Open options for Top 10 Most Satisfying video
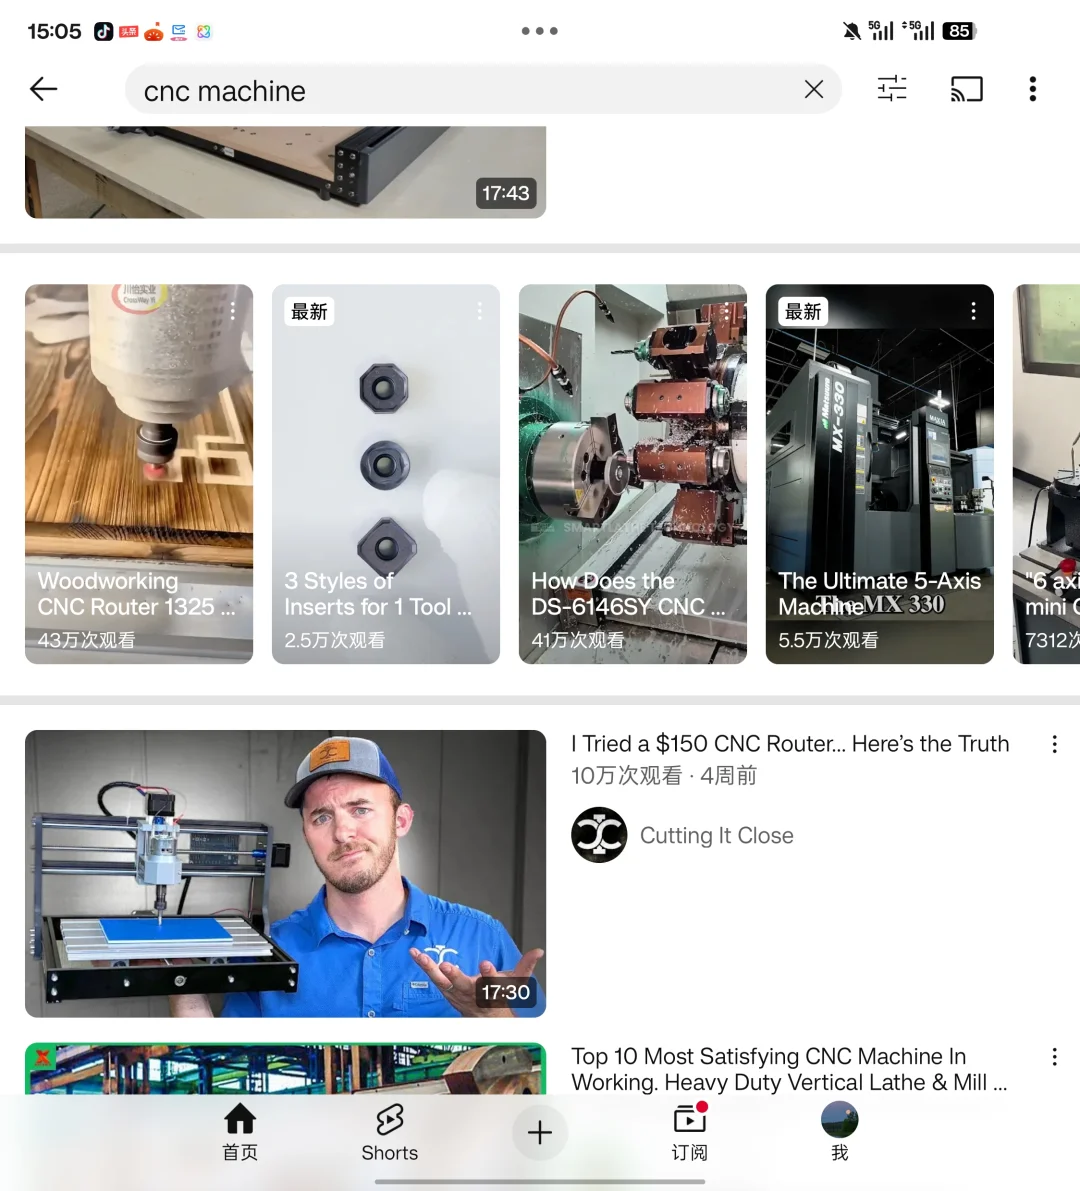The image size is (1080, 1191). tap(1054, 1057)
